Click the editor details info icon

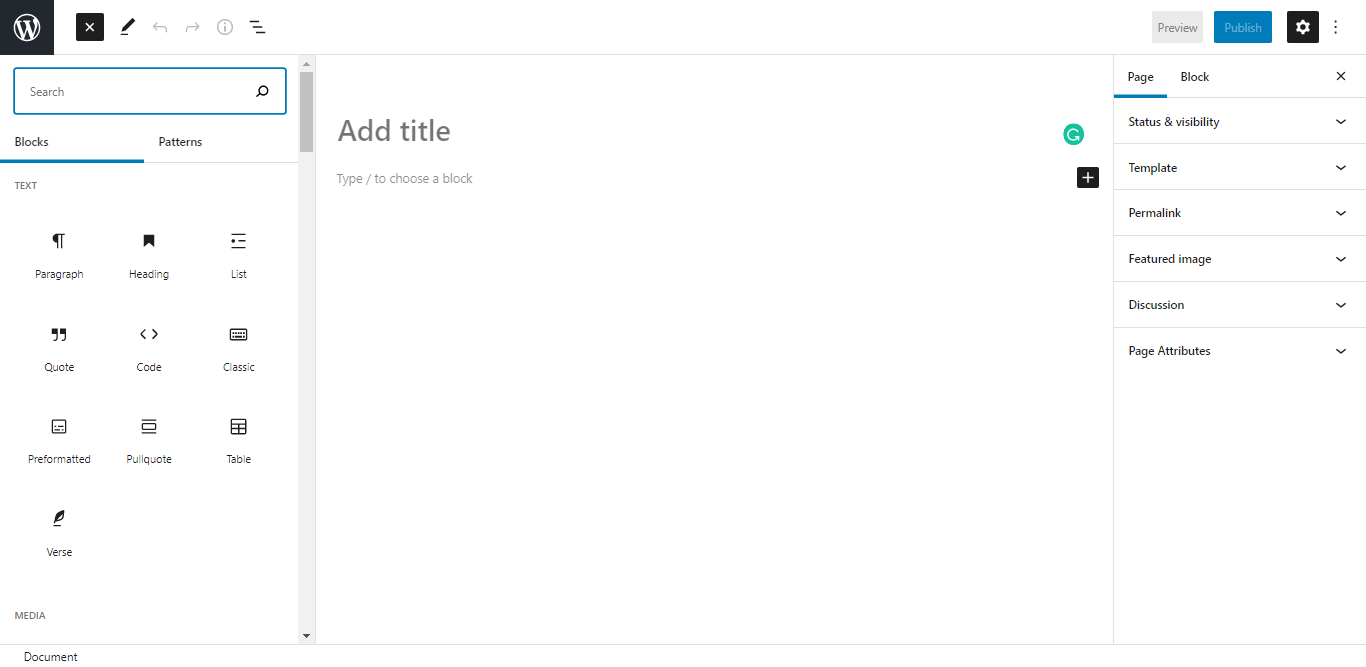pos(224,27)
